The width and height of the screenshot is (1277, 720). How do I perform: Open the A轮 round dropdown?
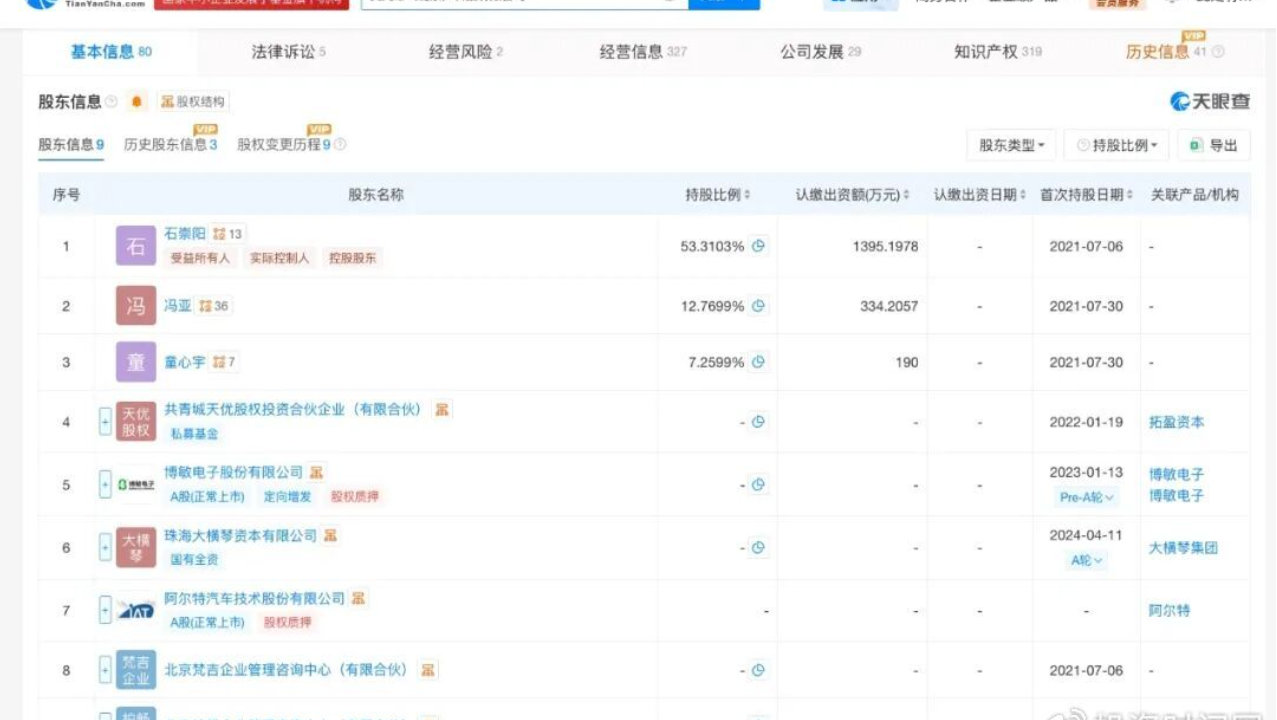point(1087,560)
